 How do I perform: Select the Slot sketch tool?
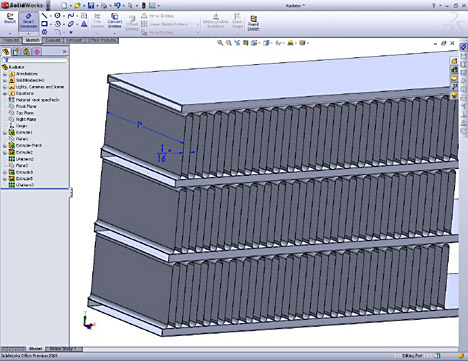(71, 24)
